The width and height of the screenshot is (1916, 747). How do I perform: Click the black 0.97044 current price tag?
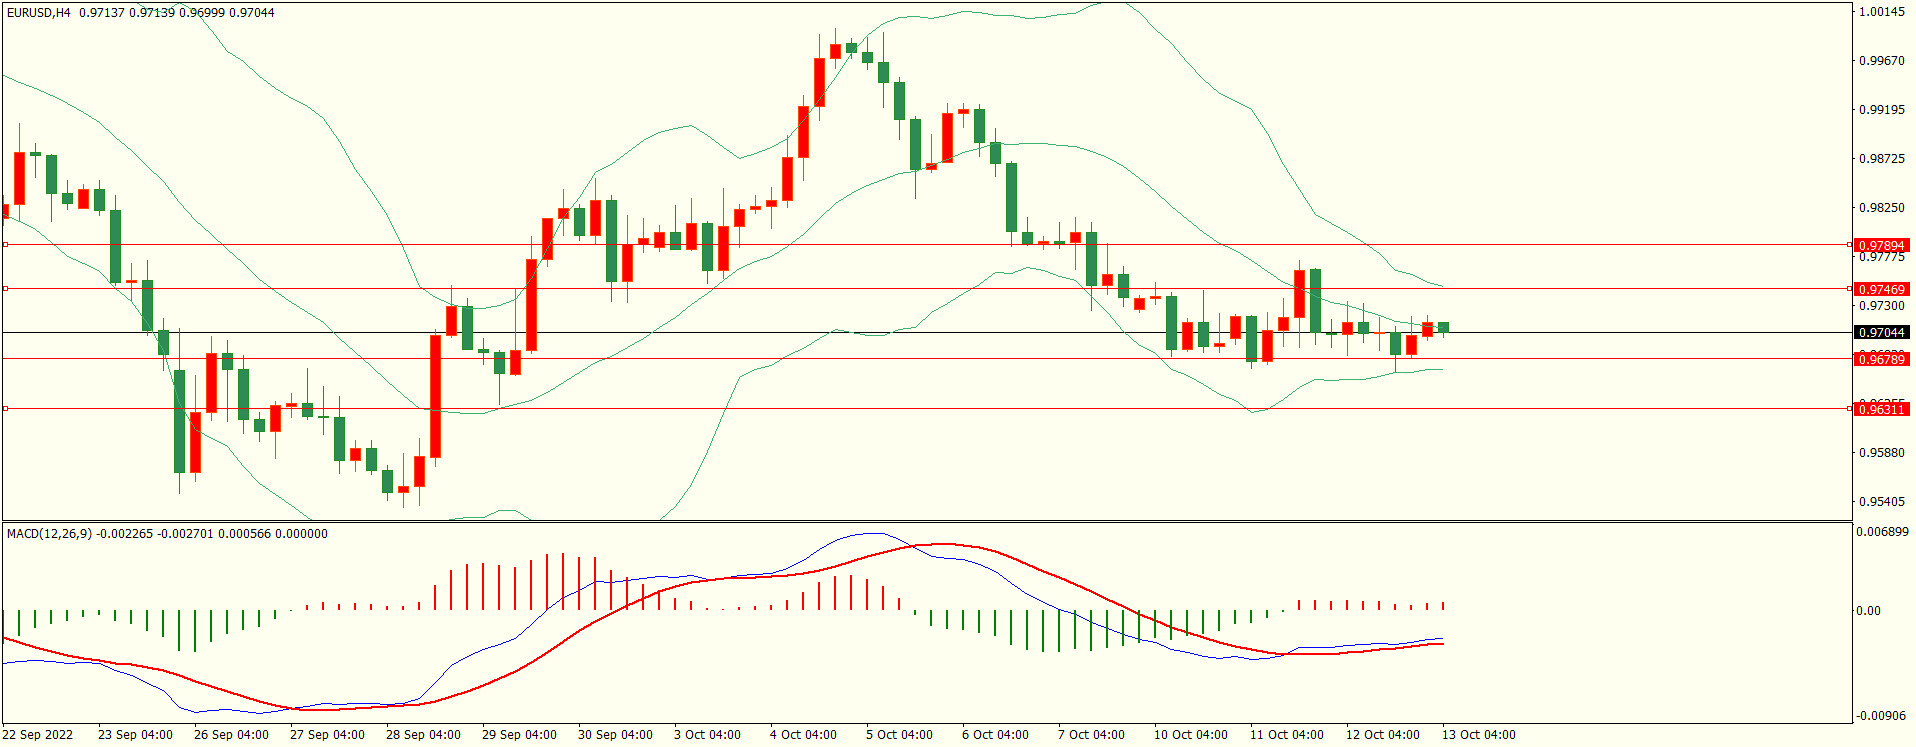tap(1881, 332)
